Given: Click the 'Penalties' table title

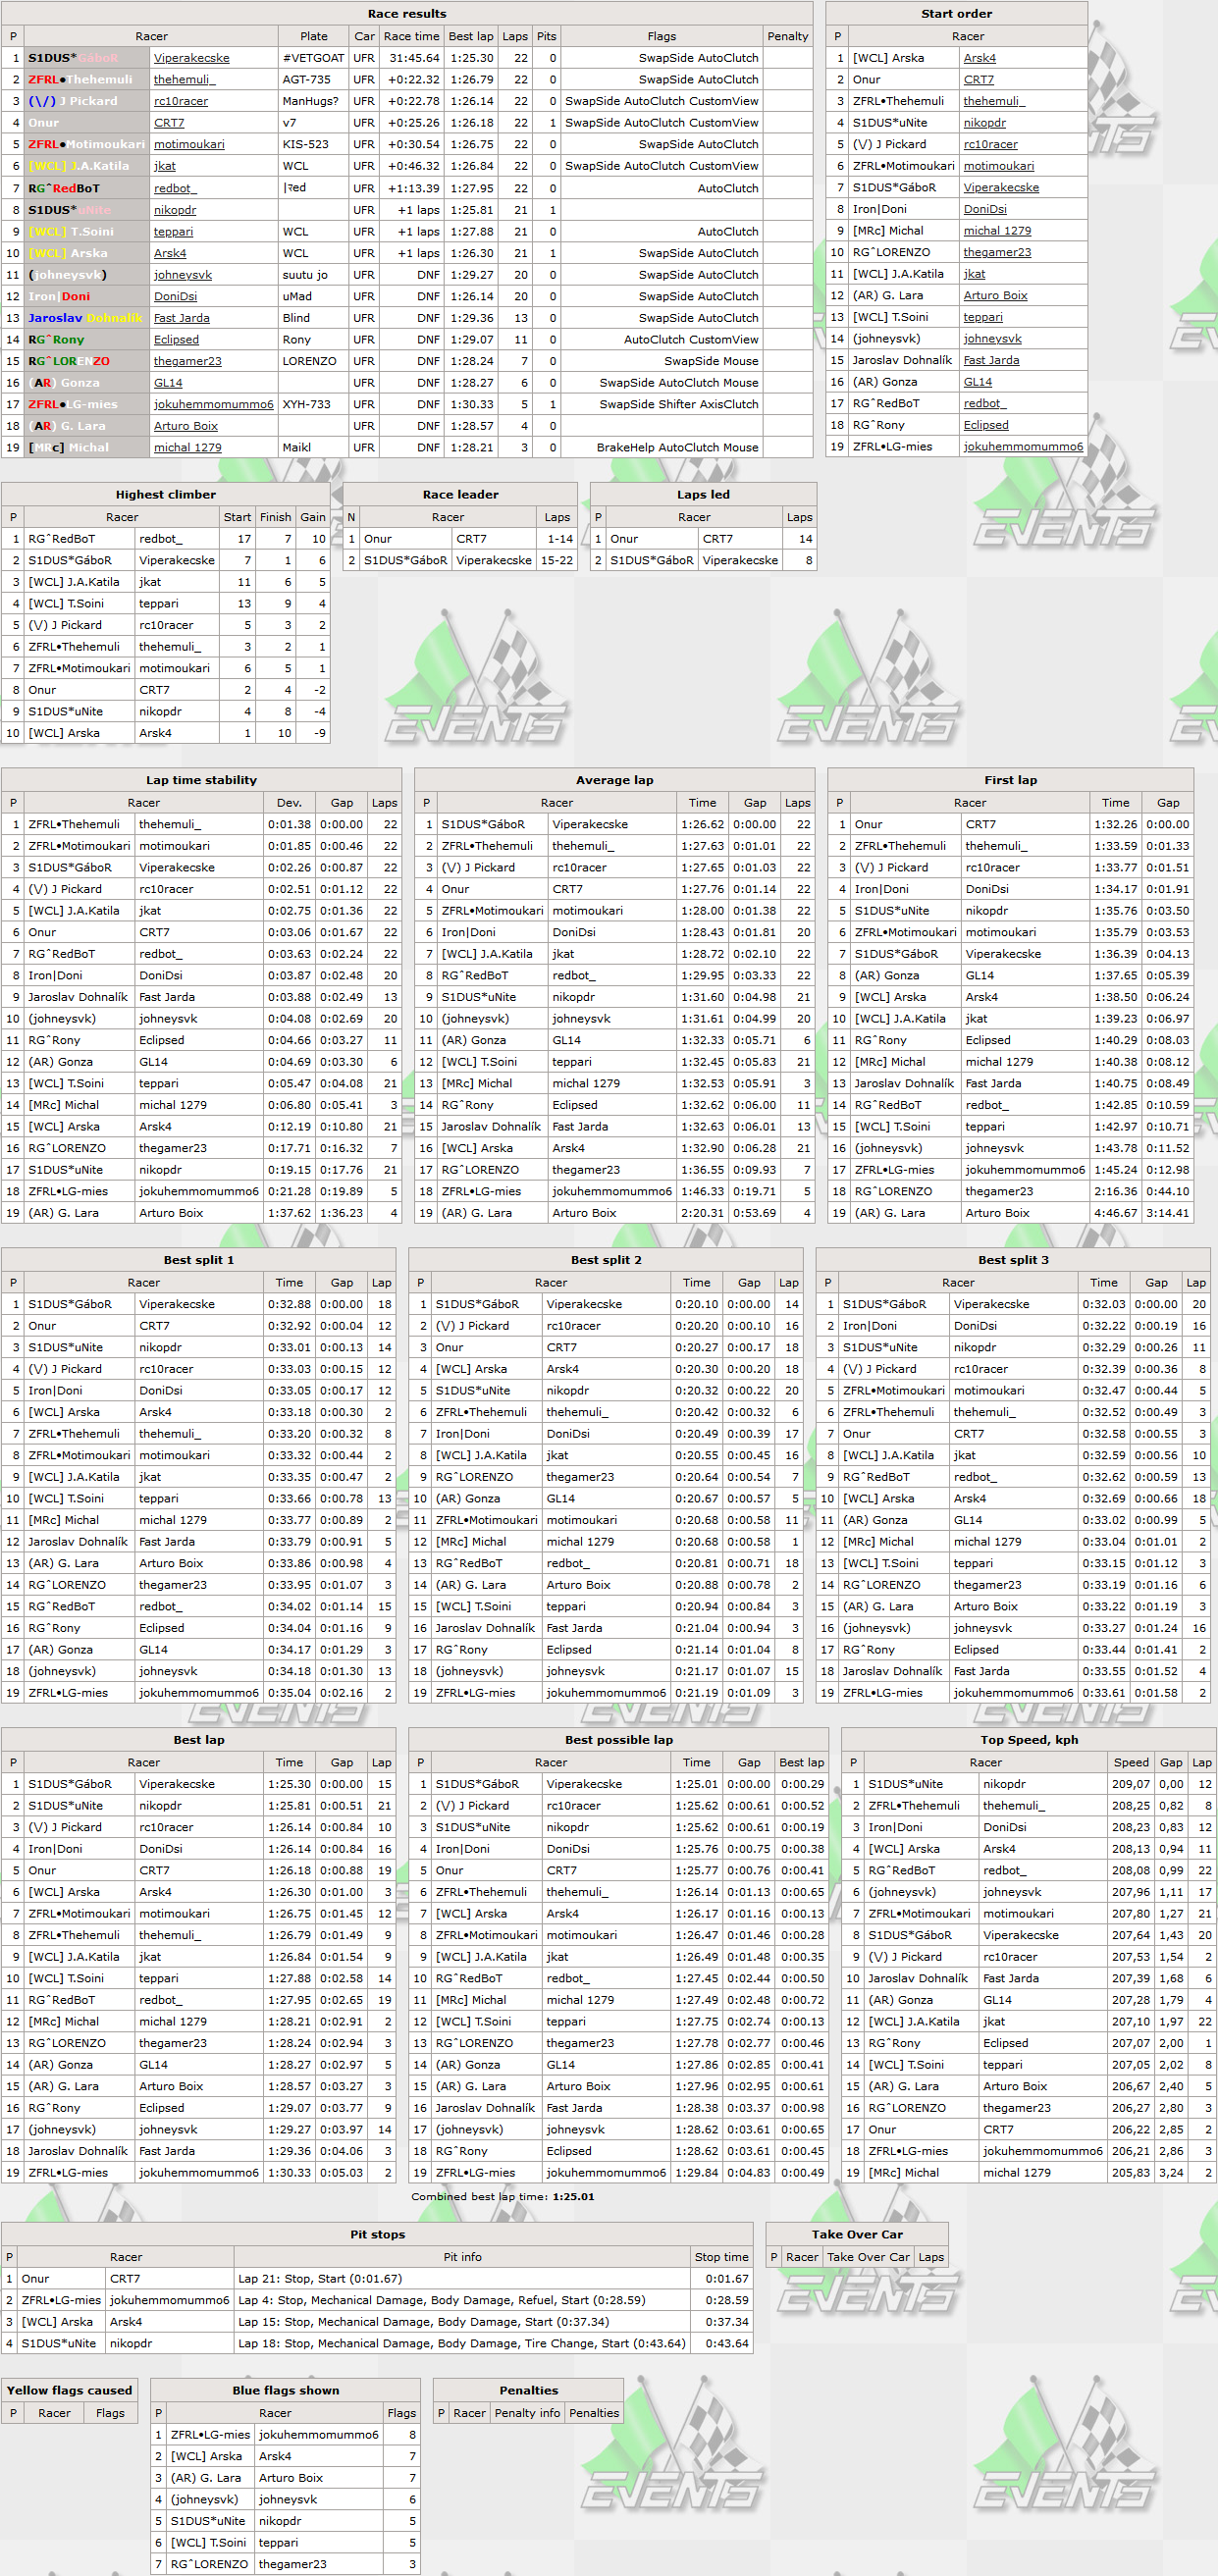Looking at the screenshot, I should tap(528, 2391).
